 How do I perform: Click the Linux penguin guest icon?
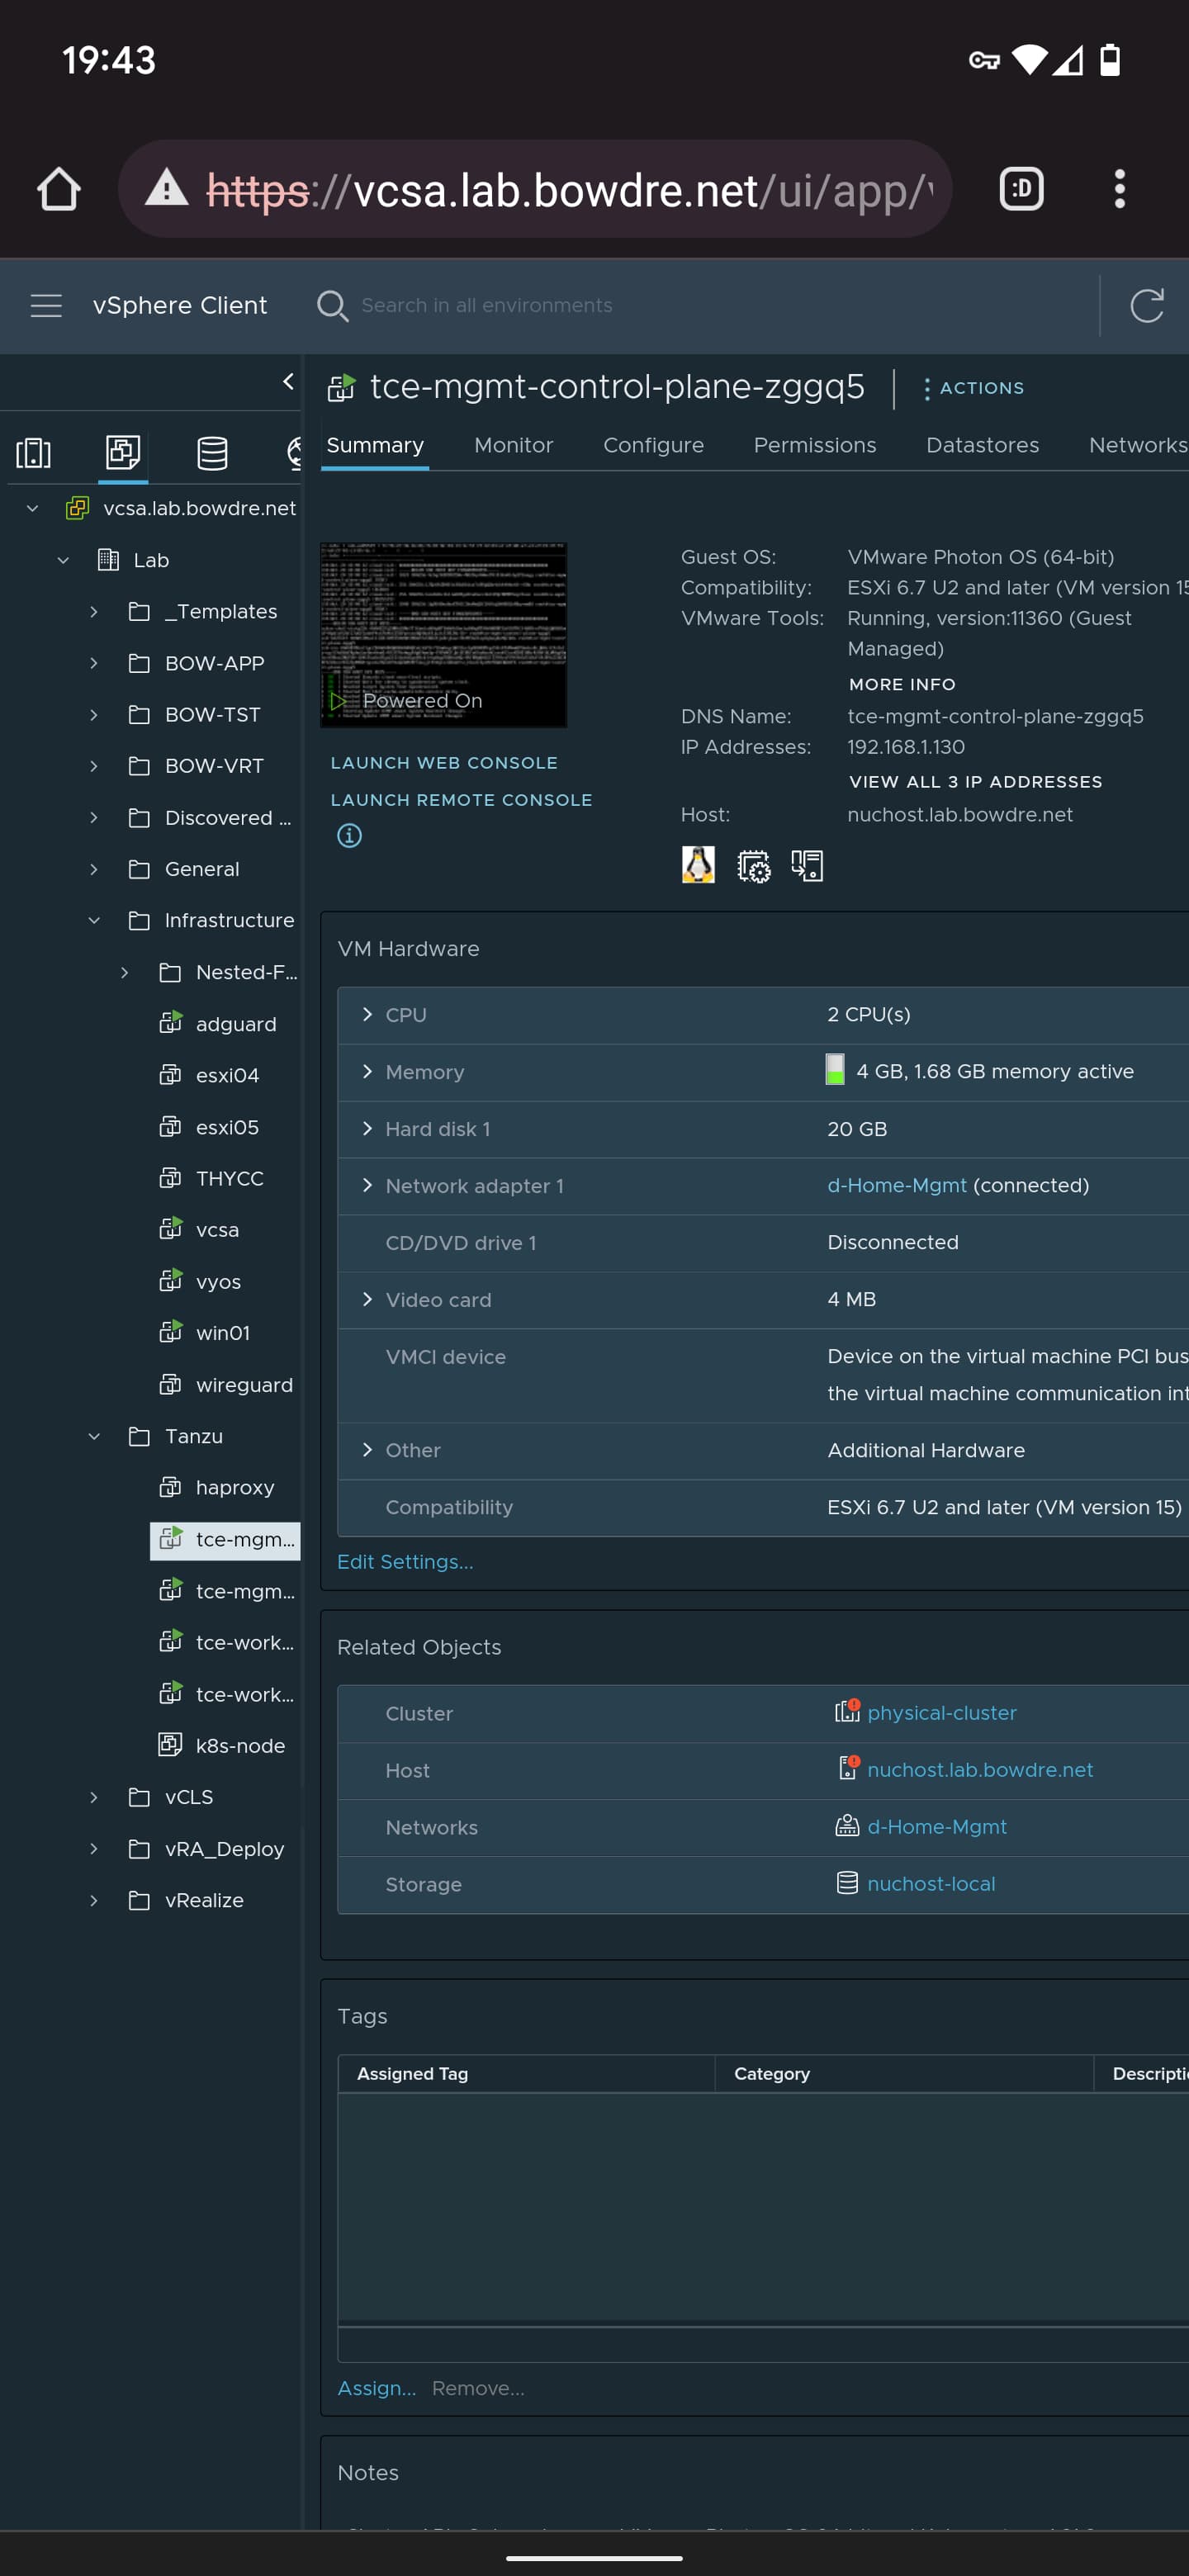click(x=698, y=864)
